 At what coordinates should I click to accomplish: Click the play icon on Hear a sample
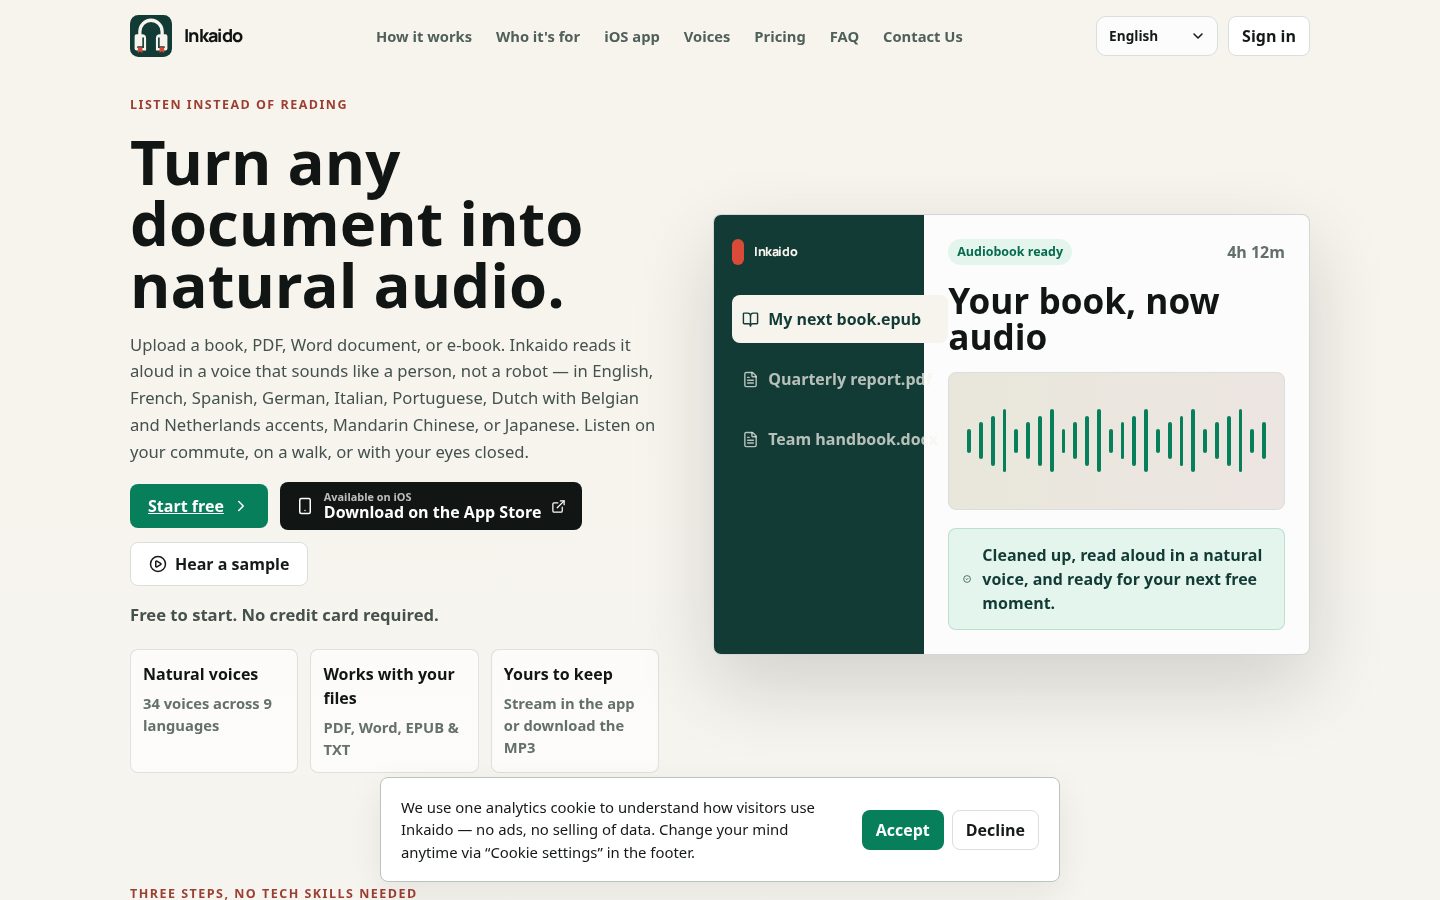coord(158,564)
